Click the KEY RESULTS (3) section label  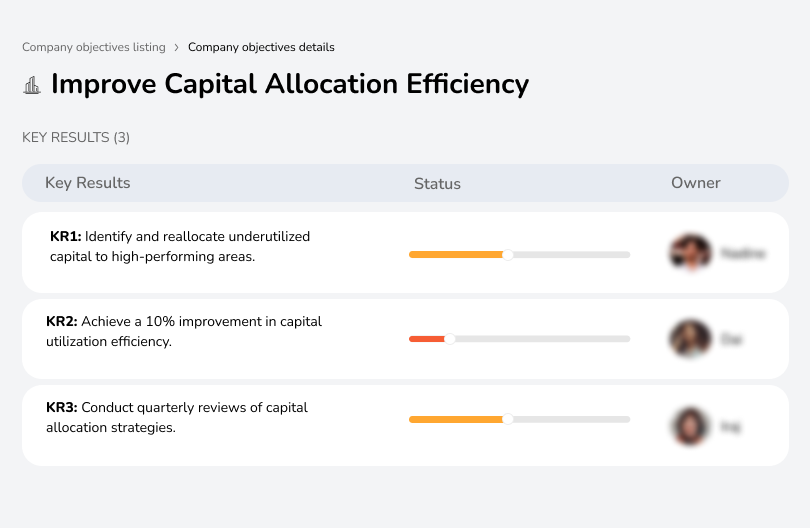click(x=76, y=137)
